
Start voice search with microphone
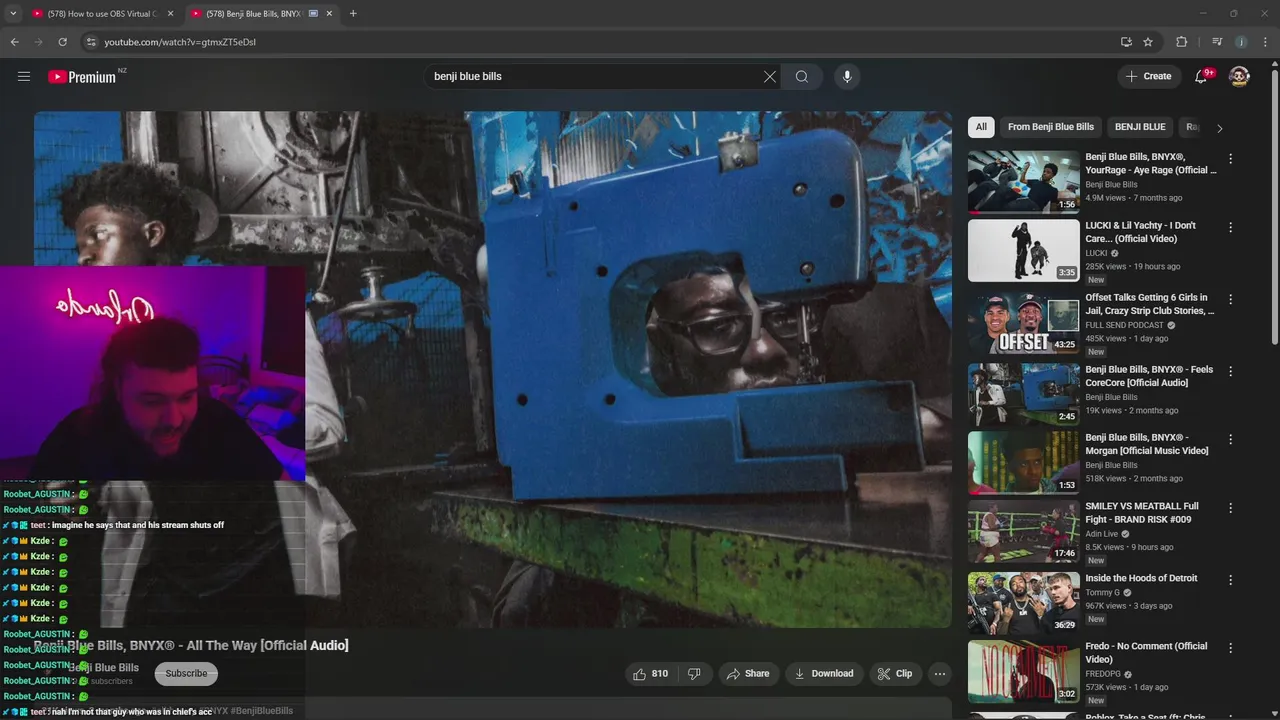(847, 76)
